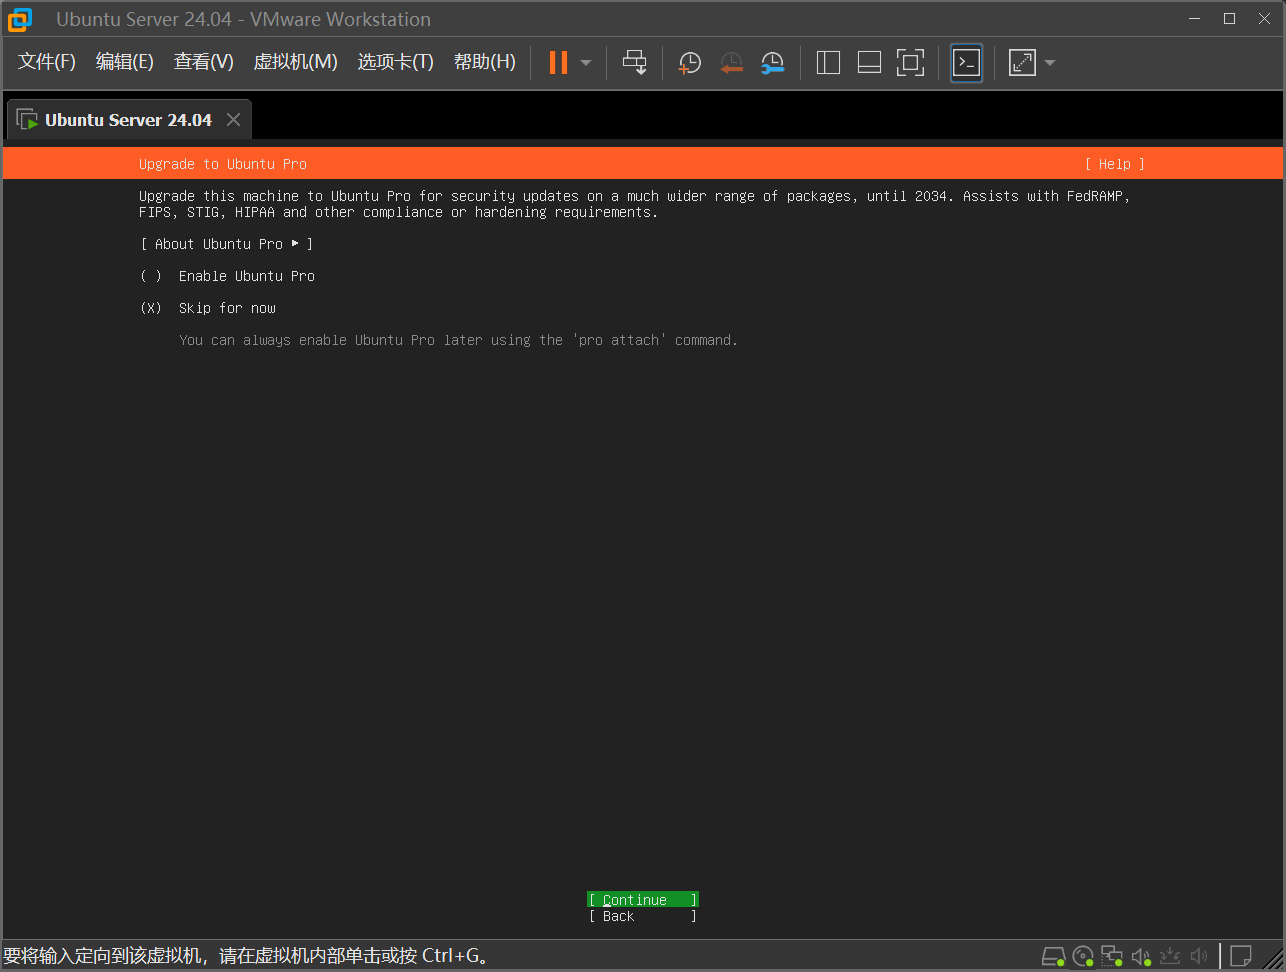This screenshot has height=972, width=1286.
Task: Open the 虚拟机(M) menu
Action: tap(295, 62)
